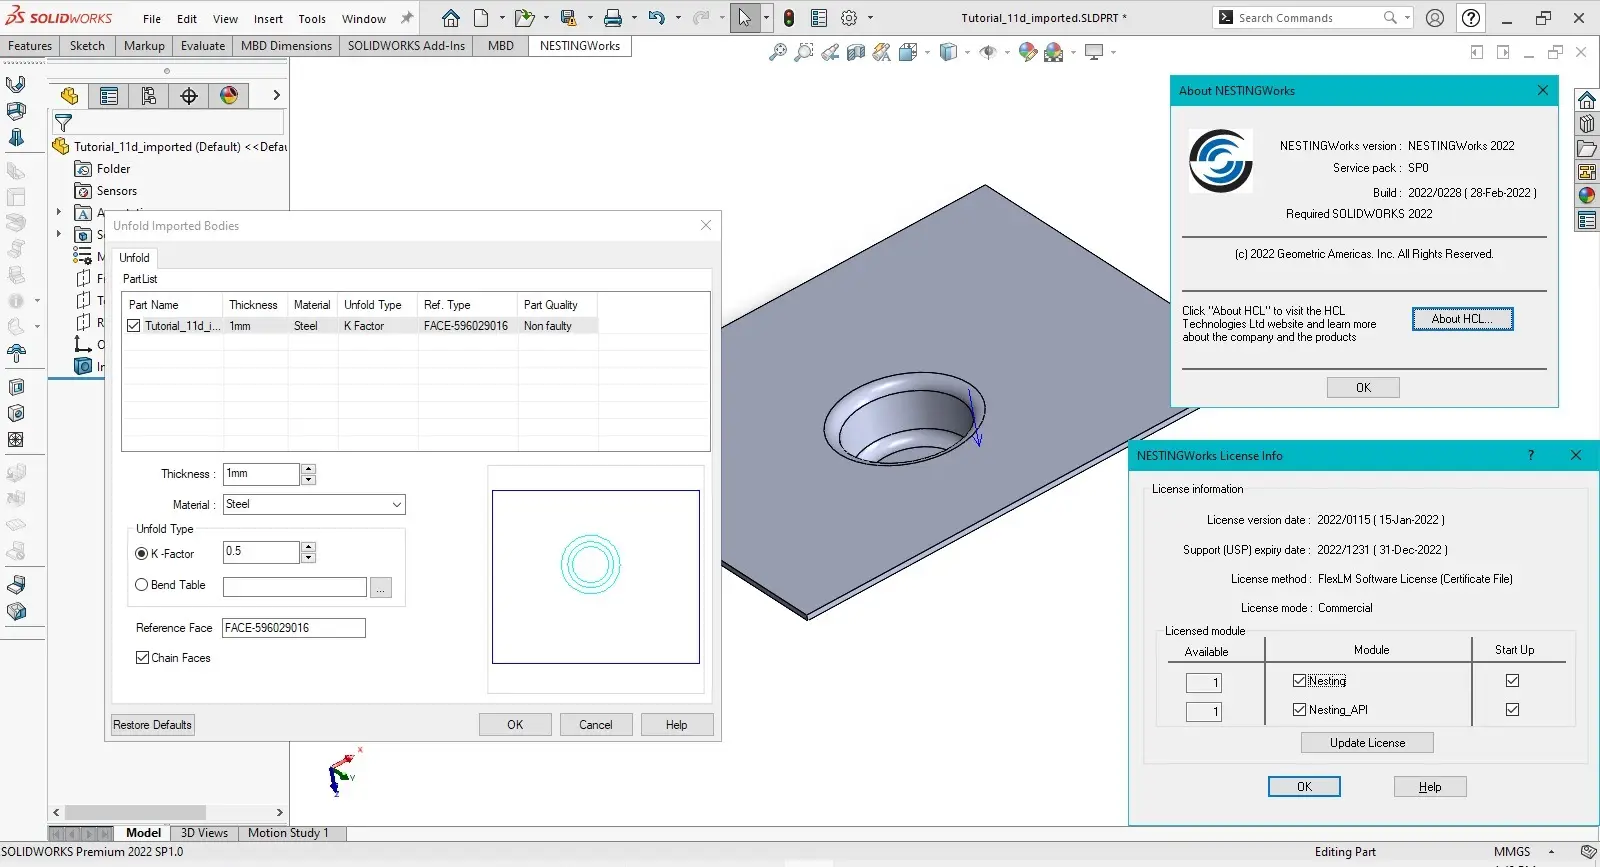Viewport: 1600px width, 867px height.
Task: Switch to the Evaluate tab
Action: pos(203,46)
